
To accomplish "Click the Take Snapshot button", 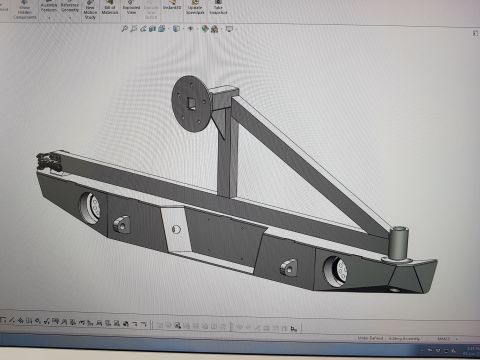I will click(218, 8).
